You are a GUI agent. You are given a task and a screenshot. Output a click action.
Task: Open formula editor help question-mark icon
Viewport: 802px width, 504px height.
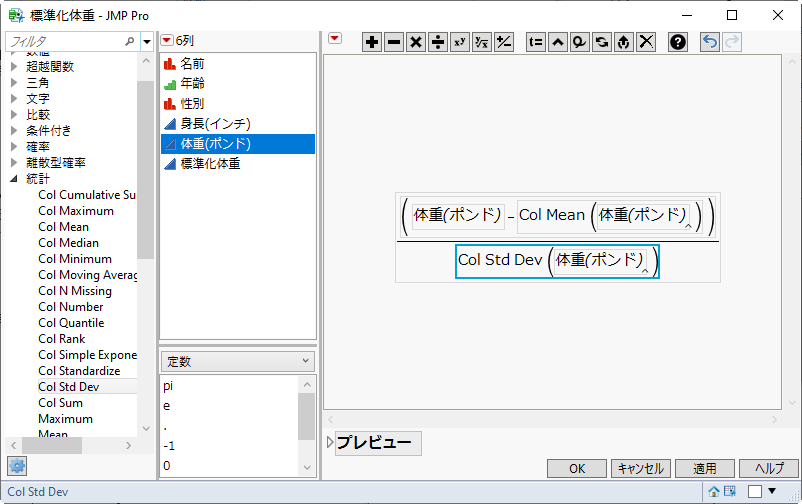coord(678,42)
